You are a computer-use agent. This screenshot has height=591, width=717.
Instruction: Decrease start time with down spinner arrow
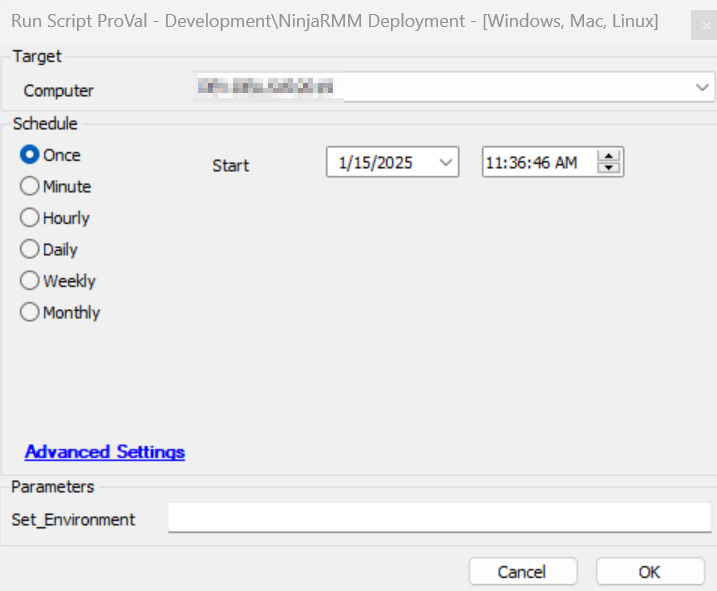pyautogui.click(x=609, y=168)
